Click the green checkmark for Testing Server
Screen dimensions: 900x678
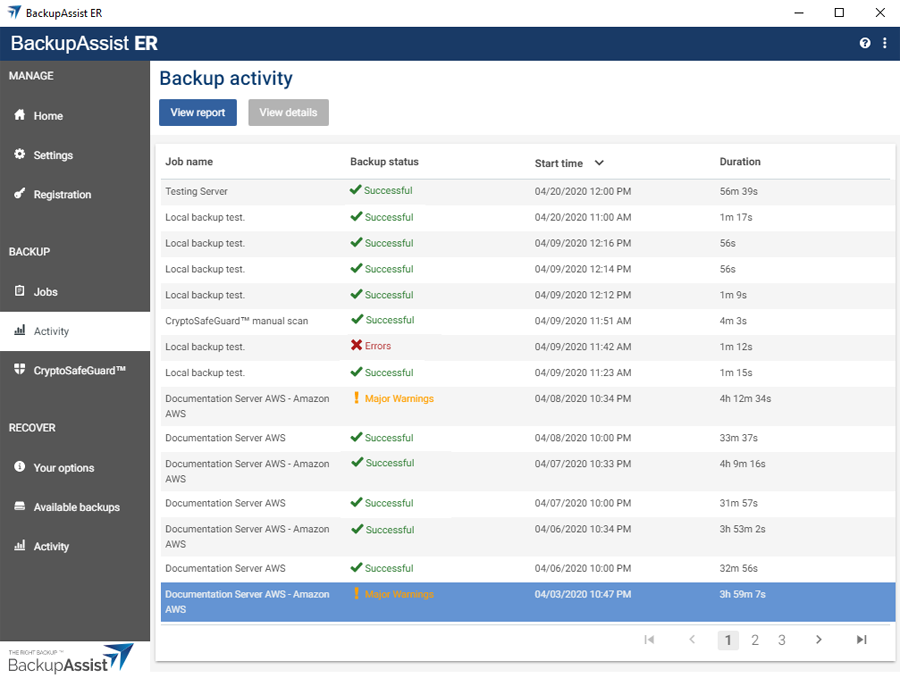pyautogui.click(x=355, y=189)
